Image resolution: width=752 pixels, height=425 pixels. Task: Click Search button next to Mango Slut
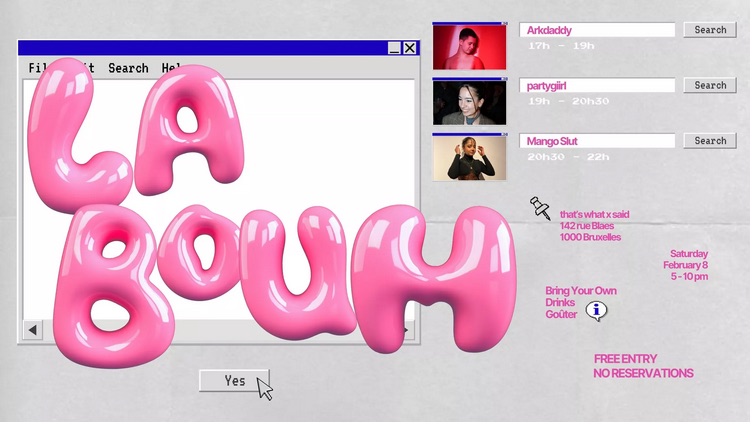710,141
